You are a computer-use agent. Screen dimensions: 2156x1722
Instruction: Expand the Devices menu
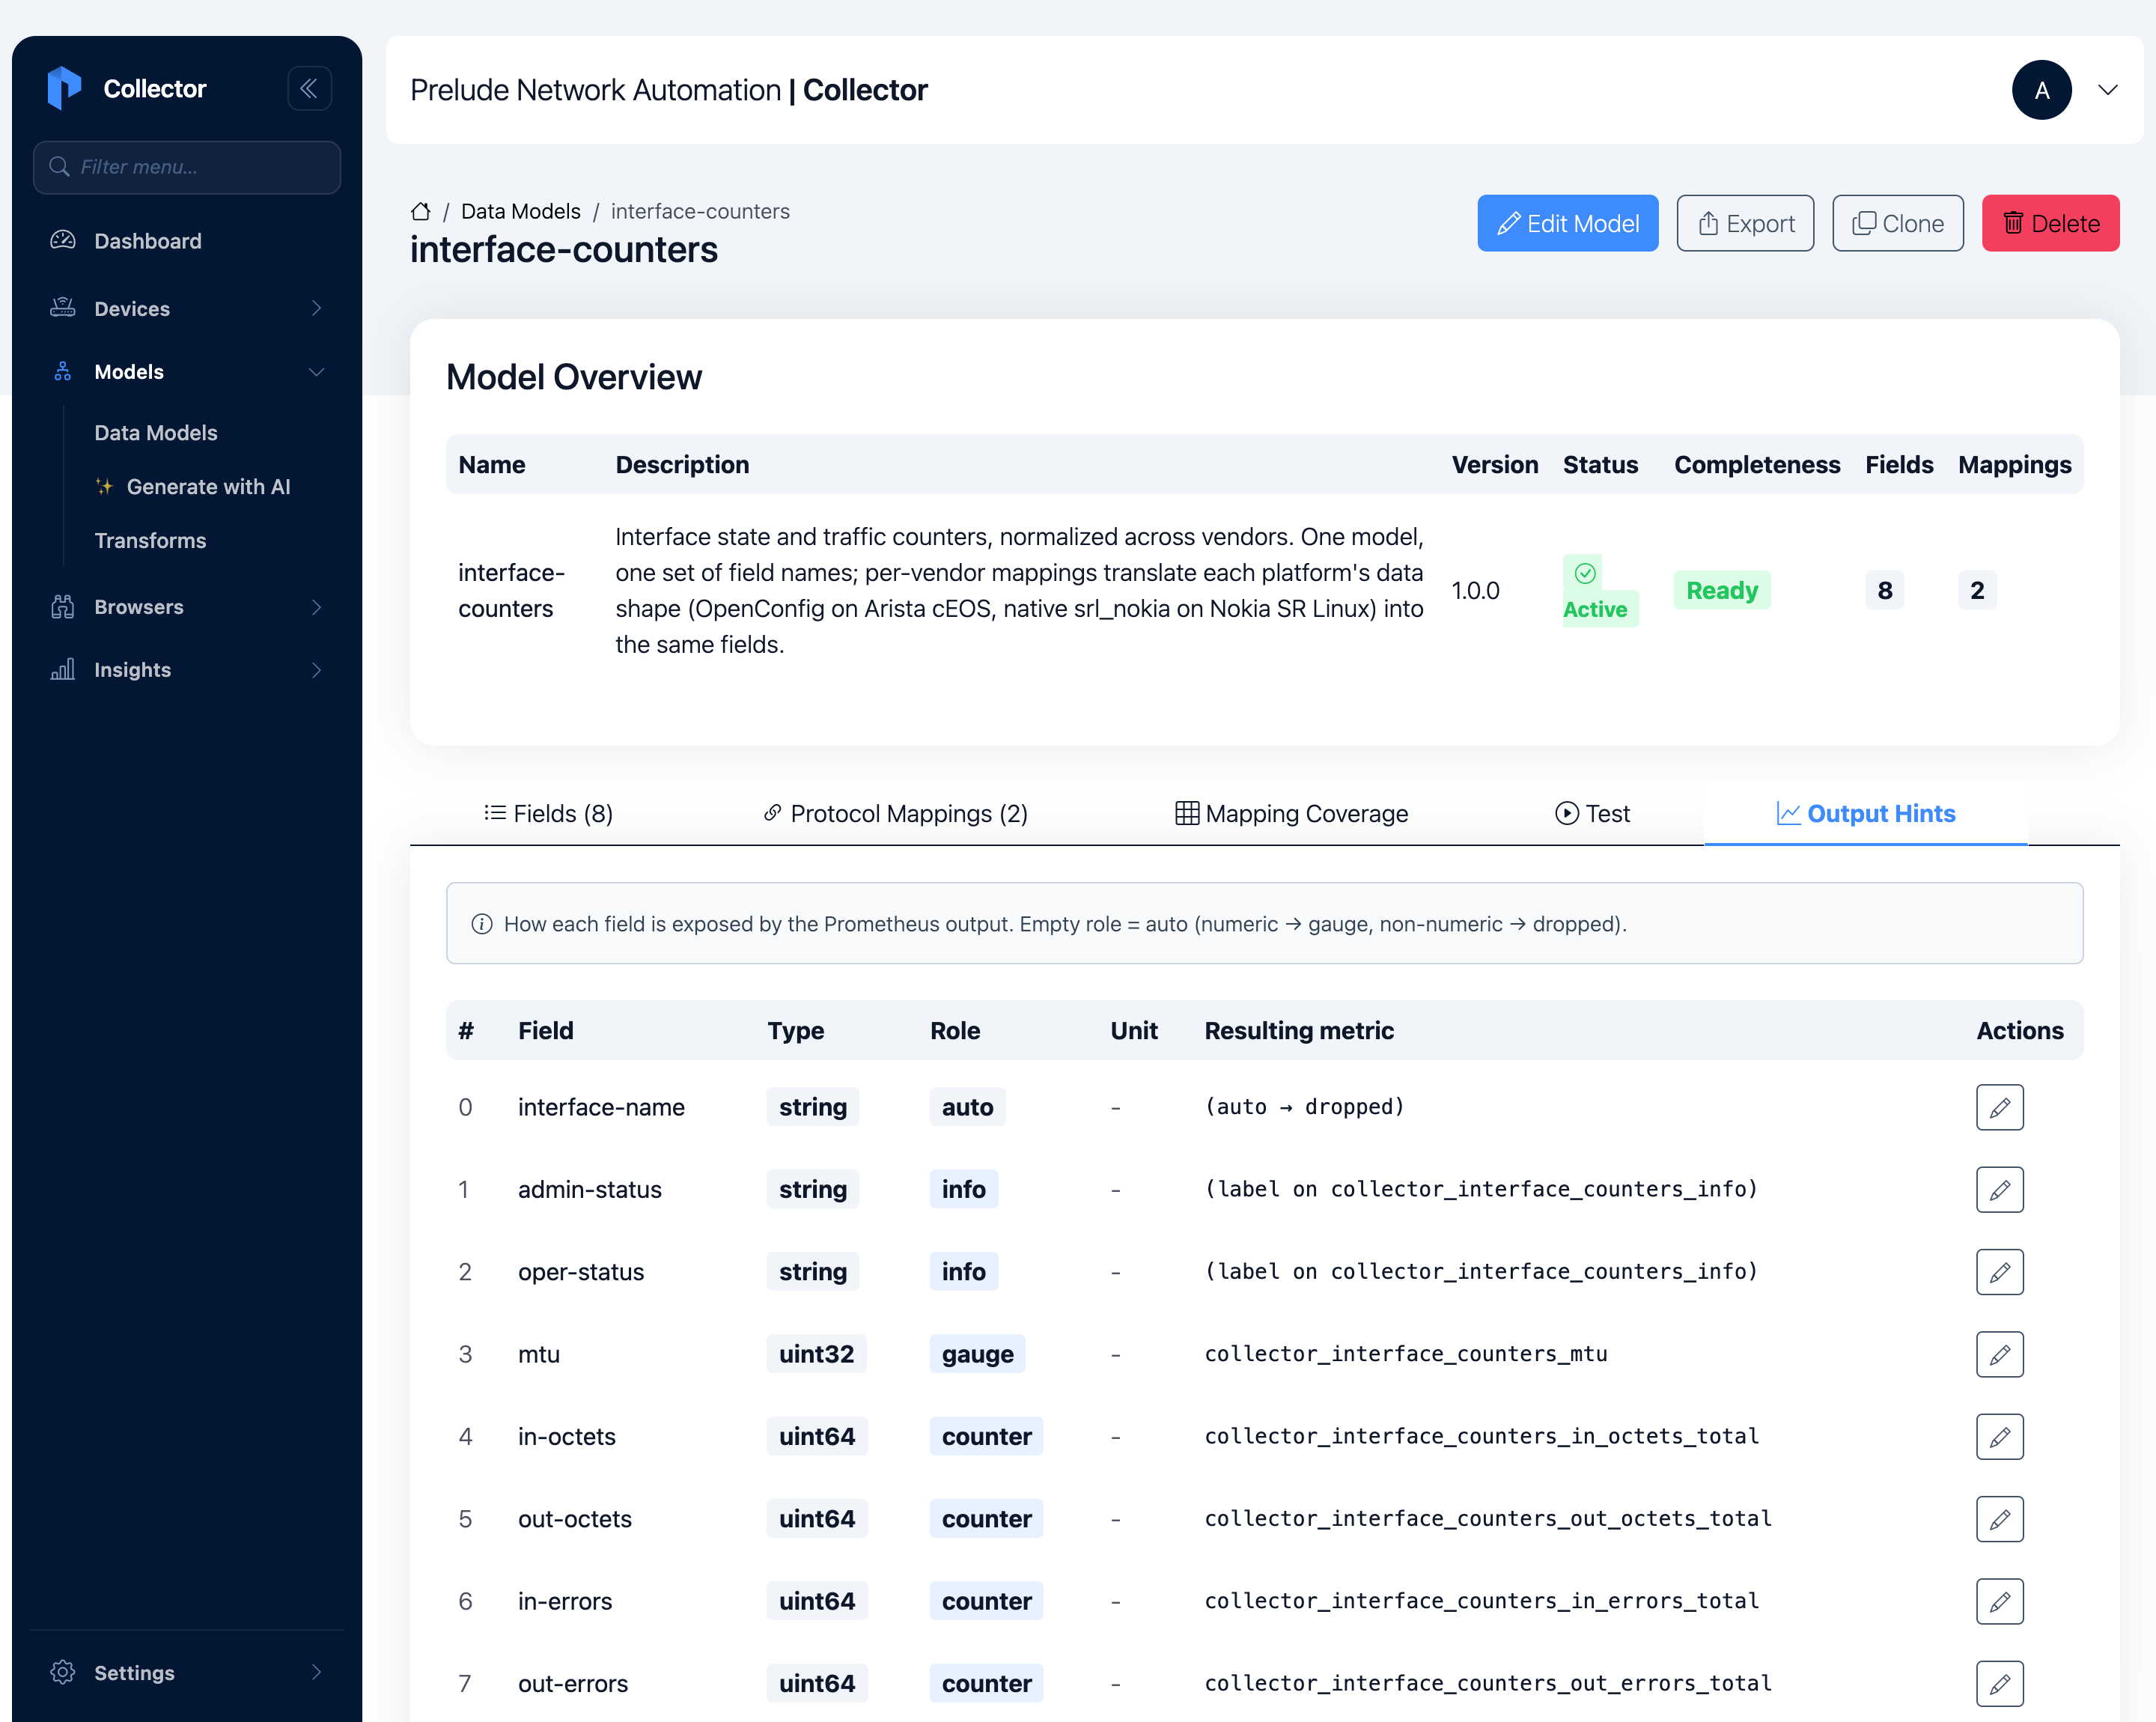click(187, 308)
